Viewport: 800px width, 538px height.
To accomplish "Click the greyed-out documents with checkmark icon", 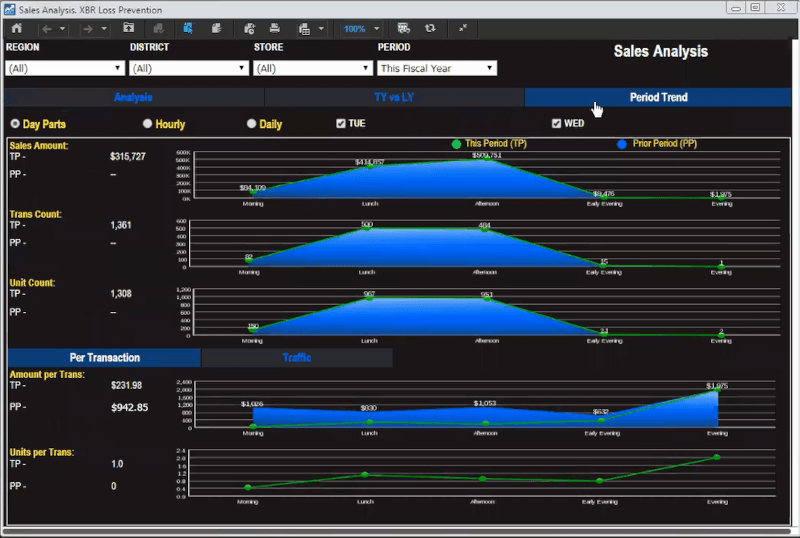I will point(159,29).
